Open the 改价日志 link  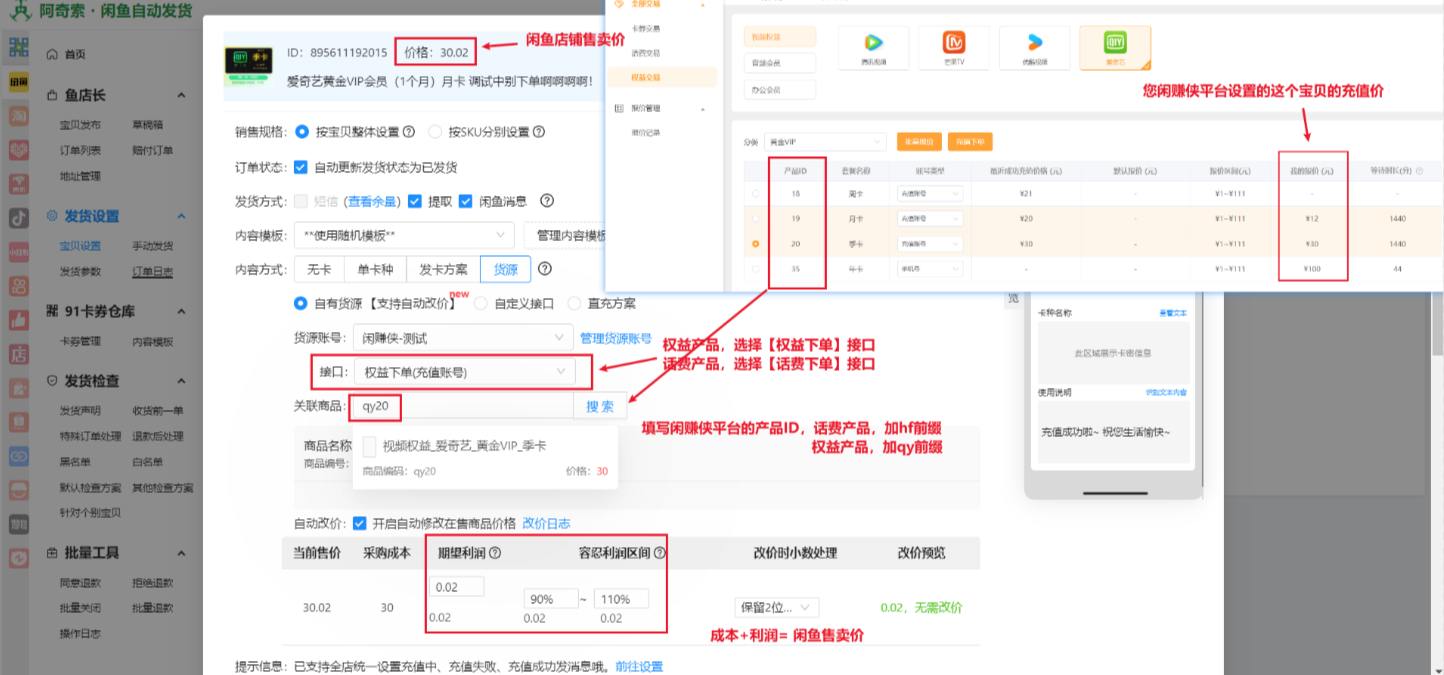(x=547, y=523)
